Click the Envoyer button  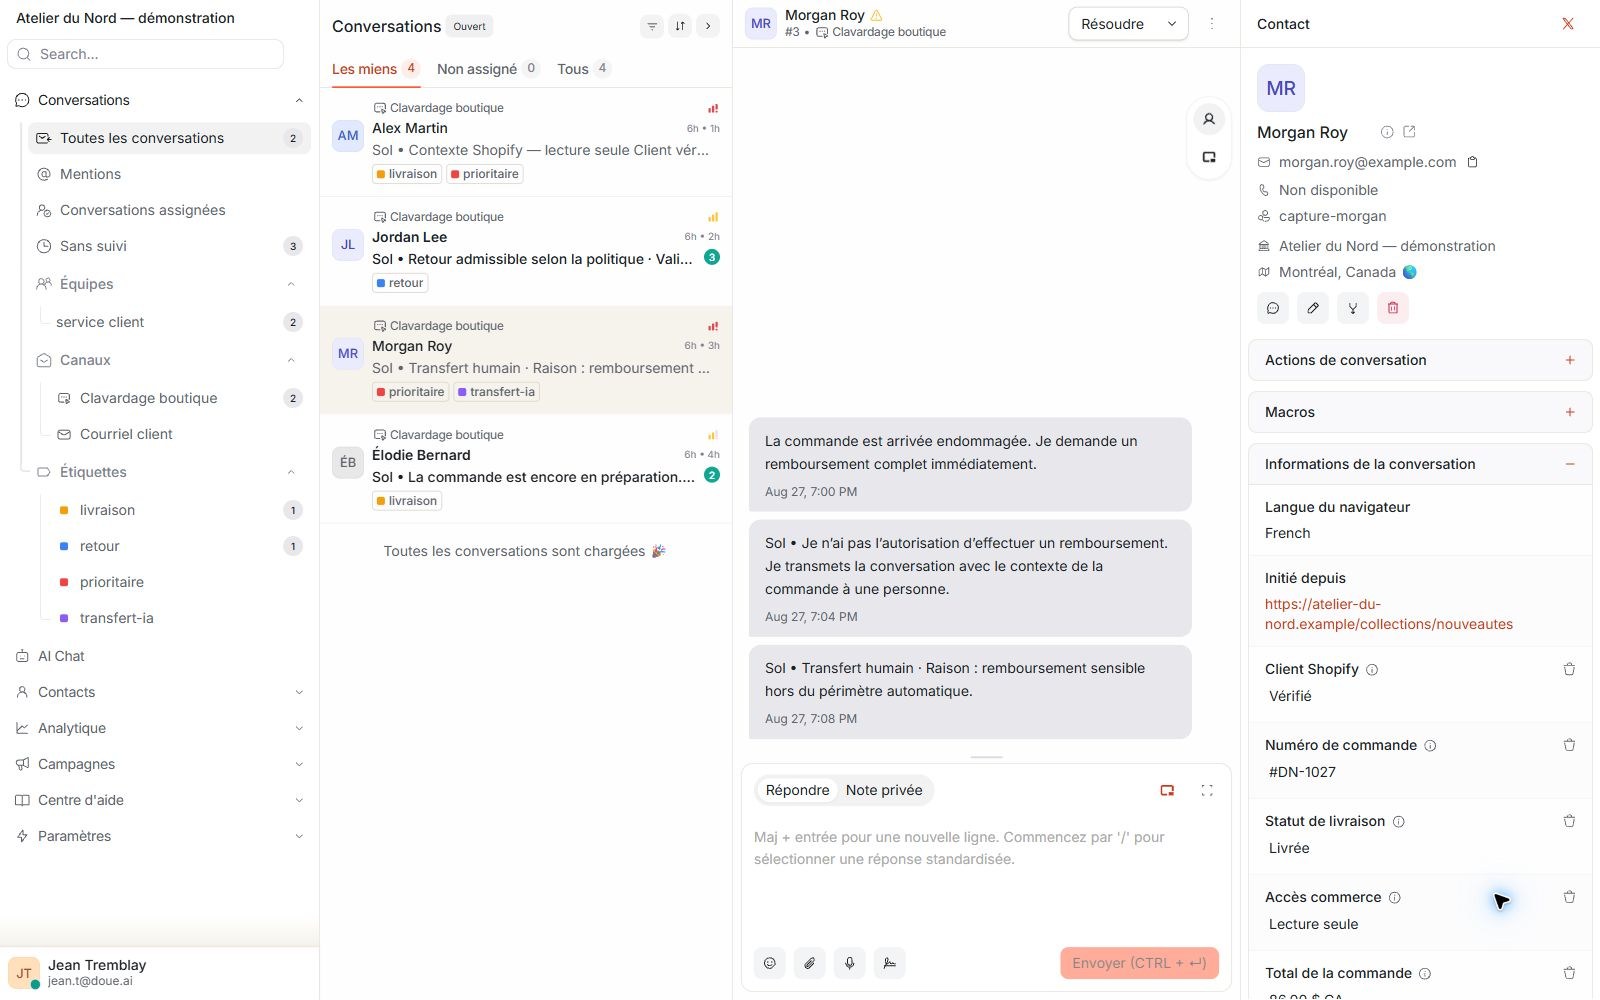(x=1139, y=963)
